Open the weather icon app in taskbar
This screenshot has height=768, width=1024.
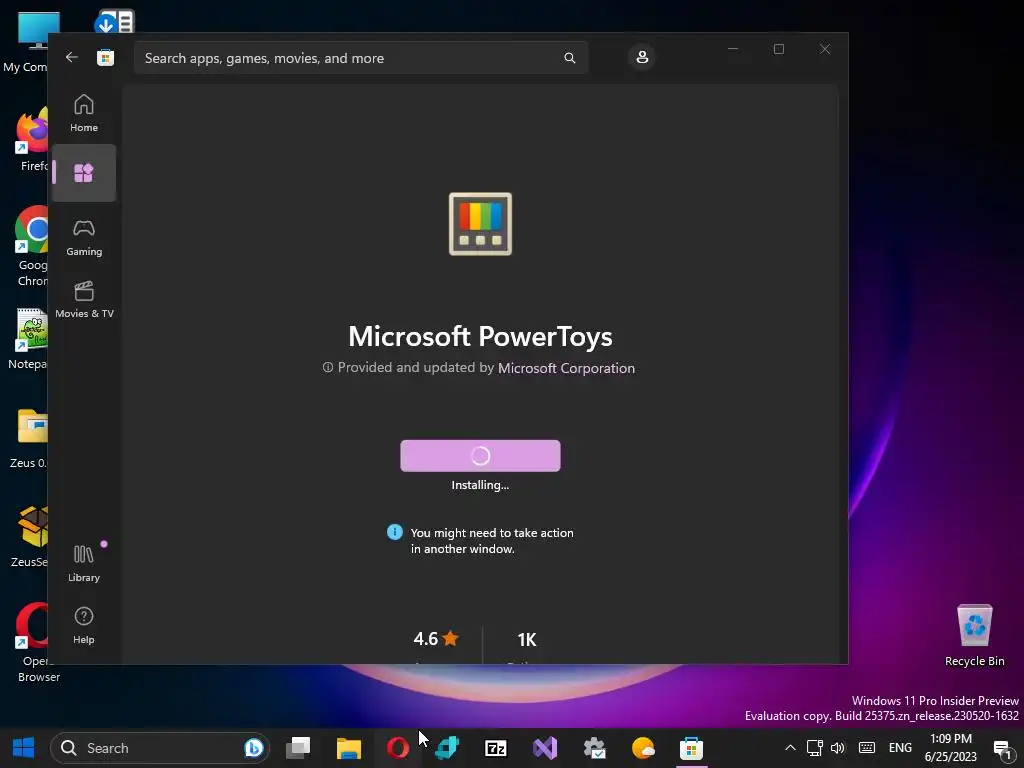pyautogui.click(x=643, y=748)
